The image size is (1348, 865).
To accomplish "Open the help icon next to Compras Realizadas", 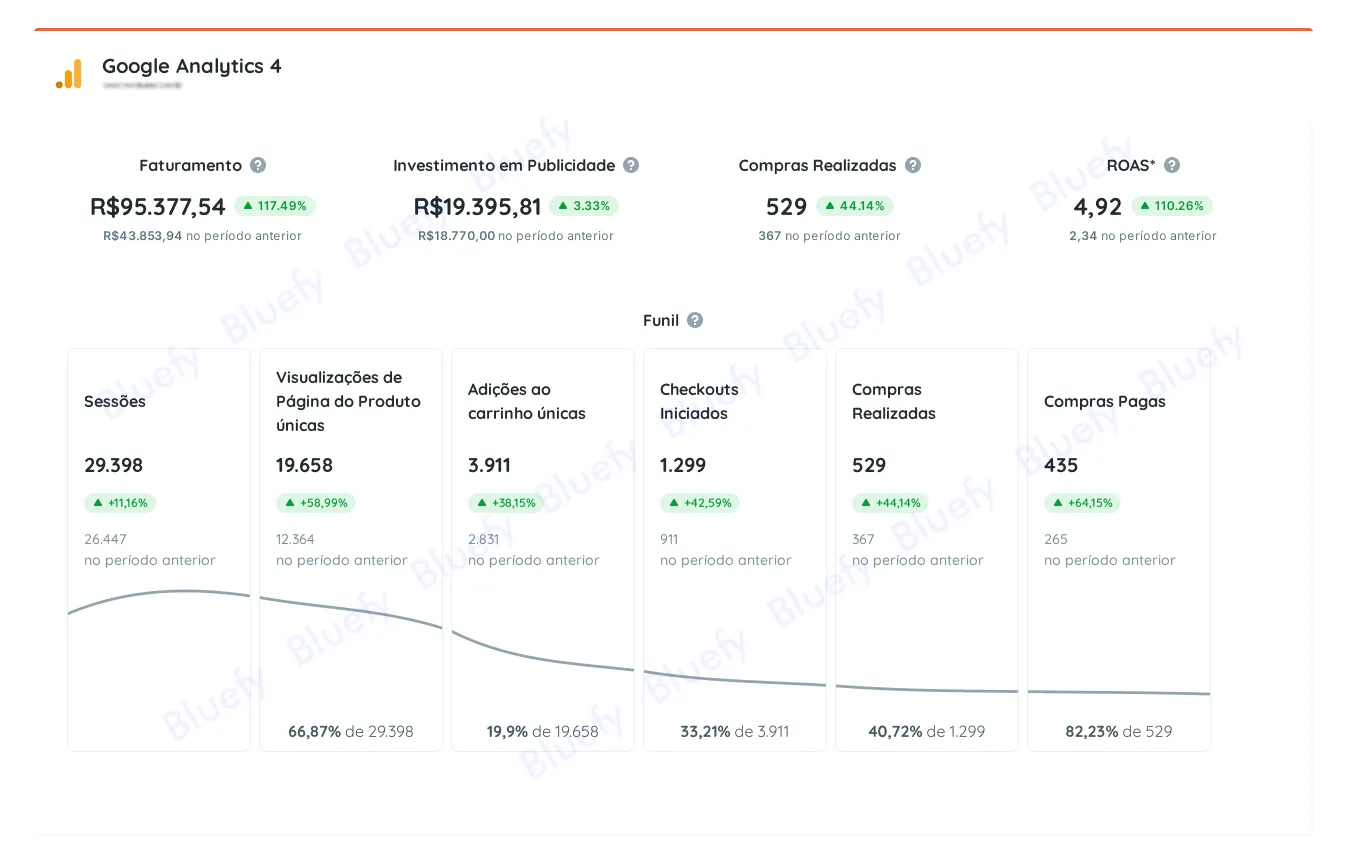I will point(913,165).
